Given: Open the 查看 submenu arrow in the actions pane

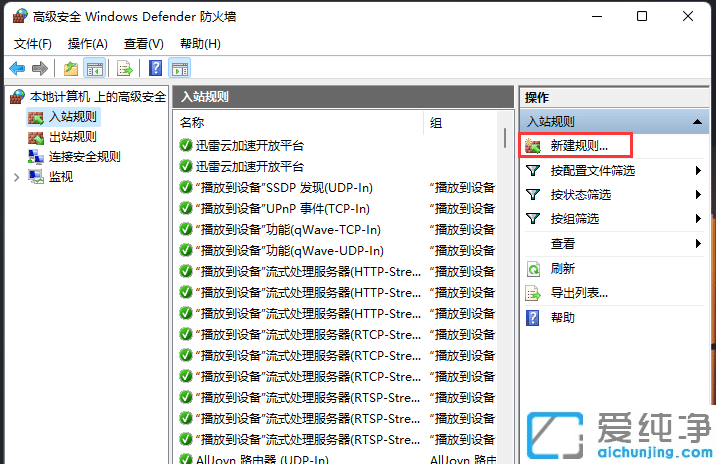Looking at the screenshot, I should (698, 244).
